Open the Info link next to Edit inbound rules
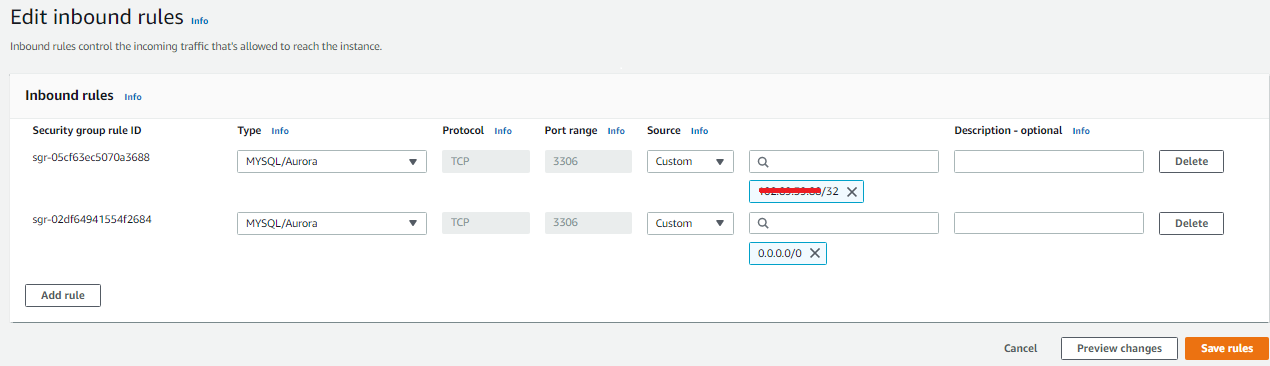The image size is (1270, 366). point(200,21)
